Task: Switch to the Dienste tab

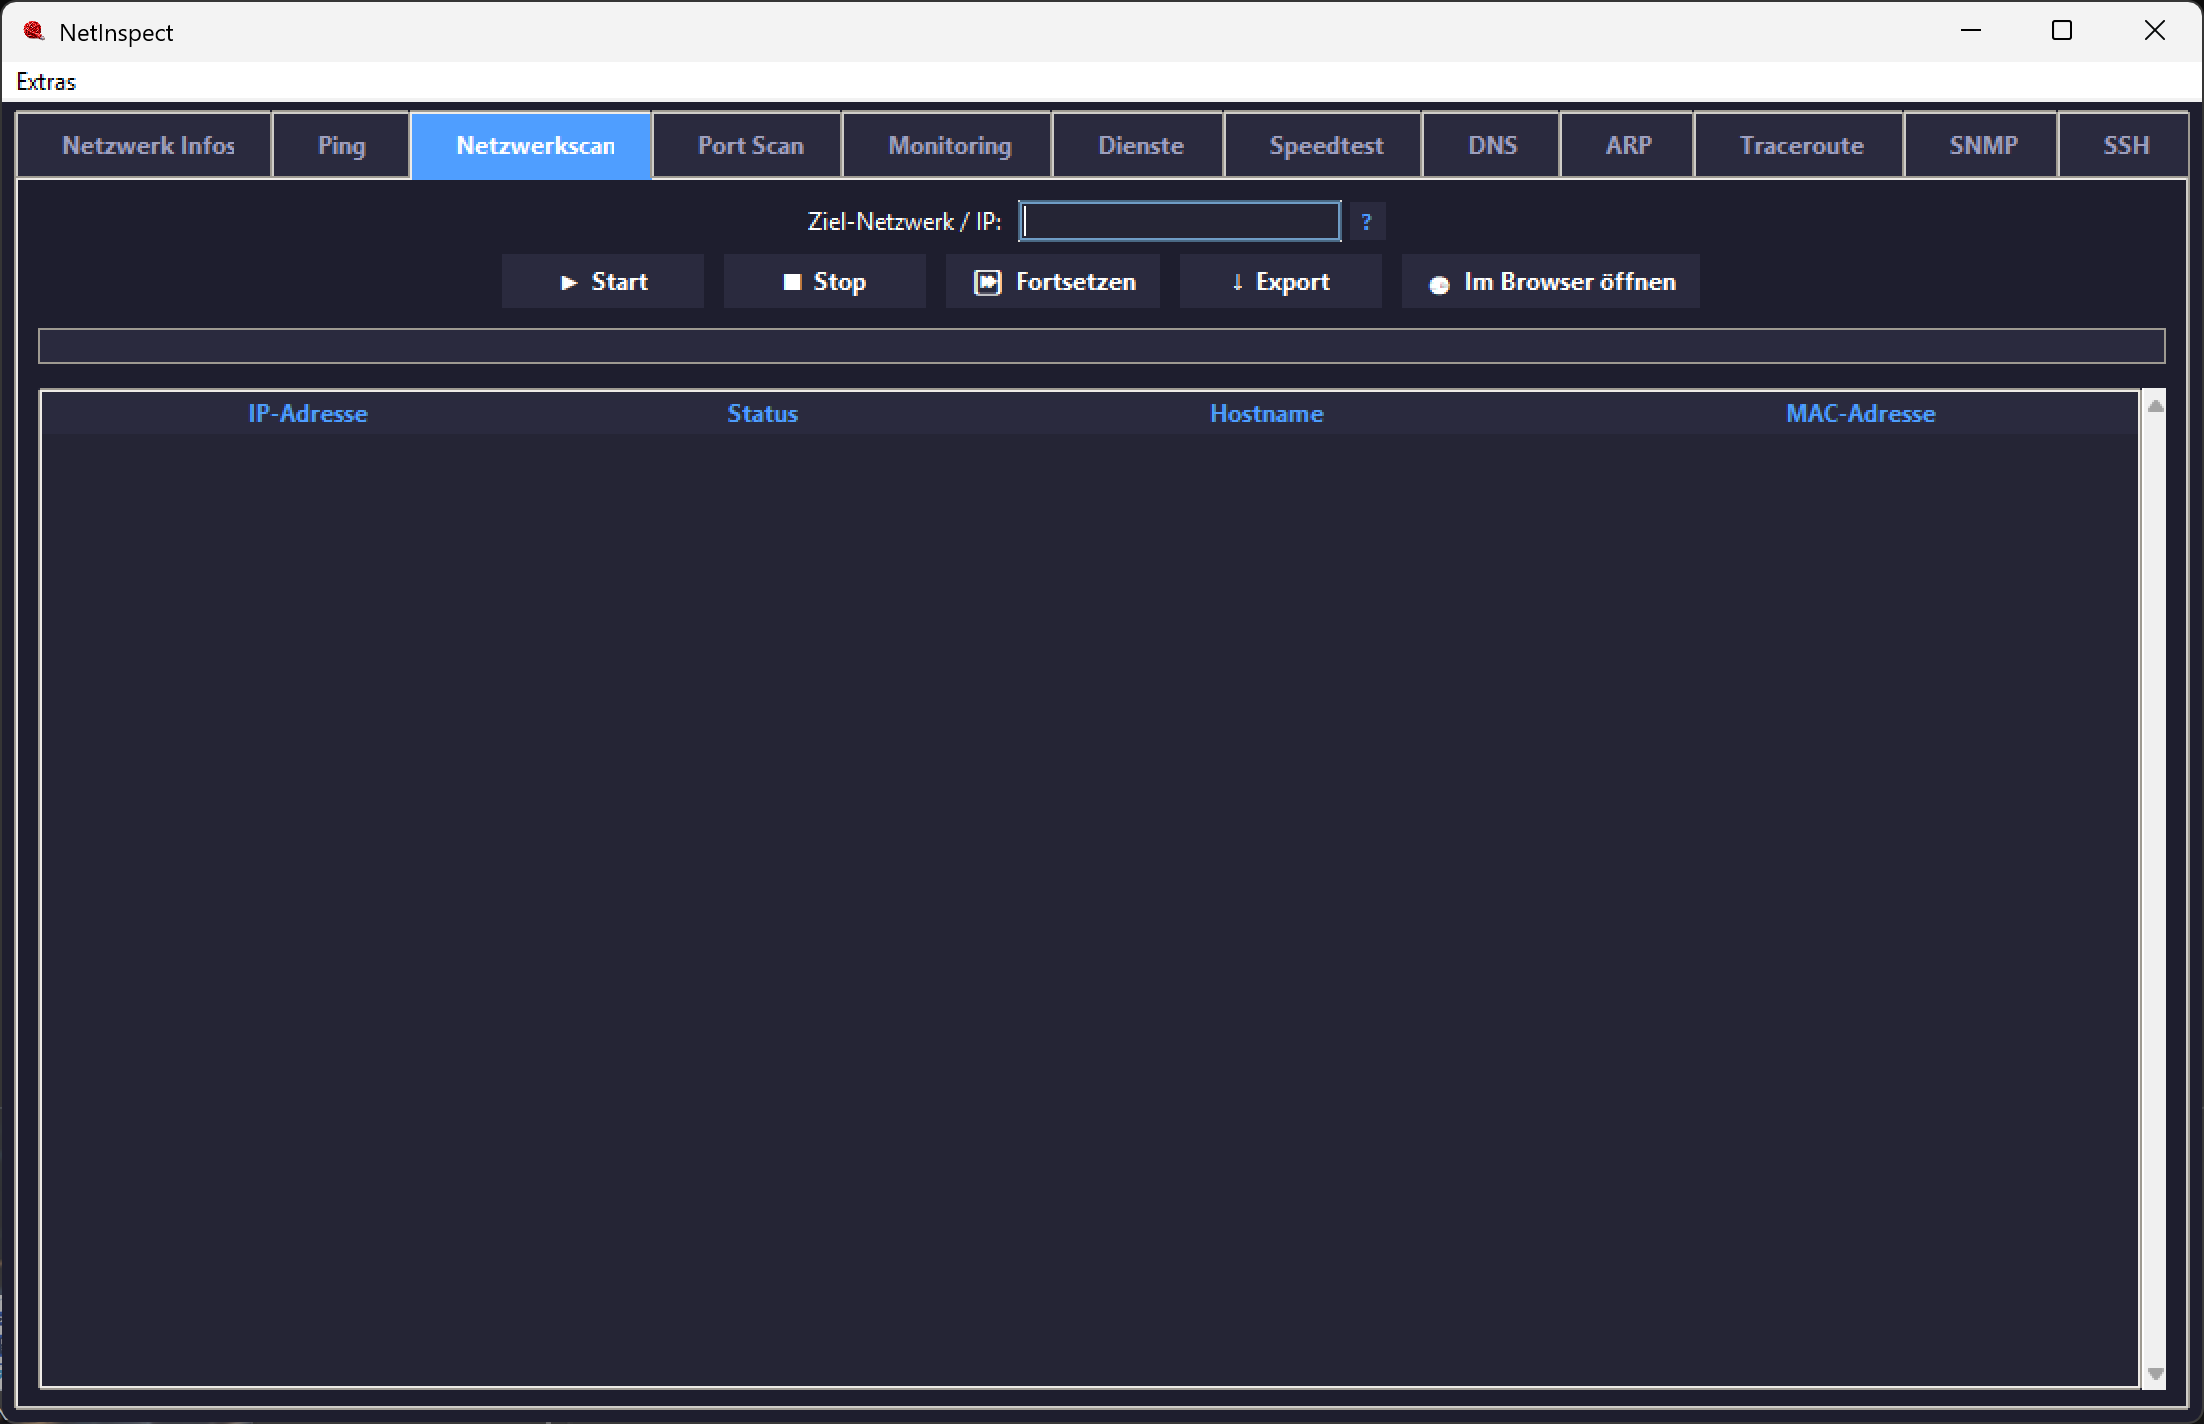Action: [1140, 146]
